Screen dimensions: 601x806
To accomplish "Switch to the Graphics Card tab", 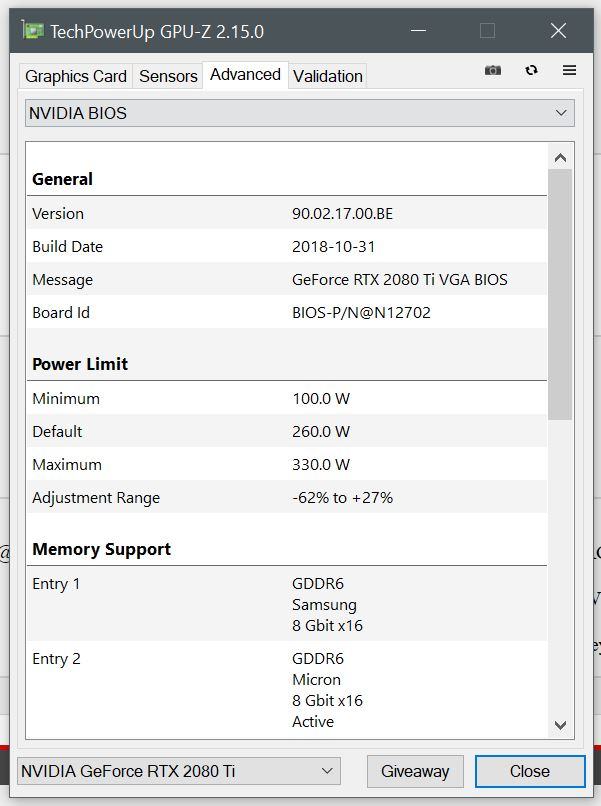I will pos(76,76).
